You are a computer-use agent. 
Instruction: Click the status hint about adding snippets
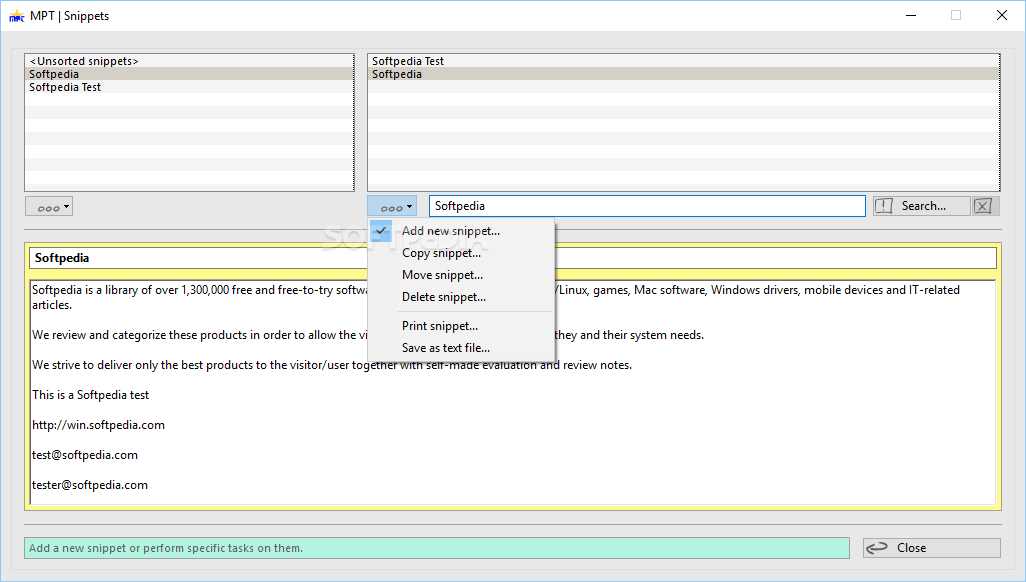[x=437, y=548]
